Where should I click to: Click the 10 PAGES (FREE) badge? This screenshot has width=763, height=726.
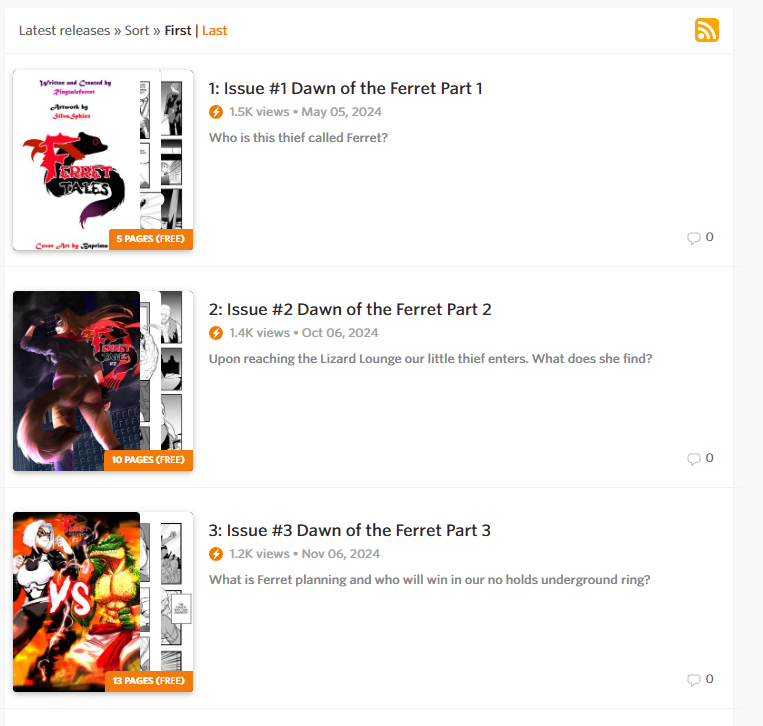tap(148, 460)
